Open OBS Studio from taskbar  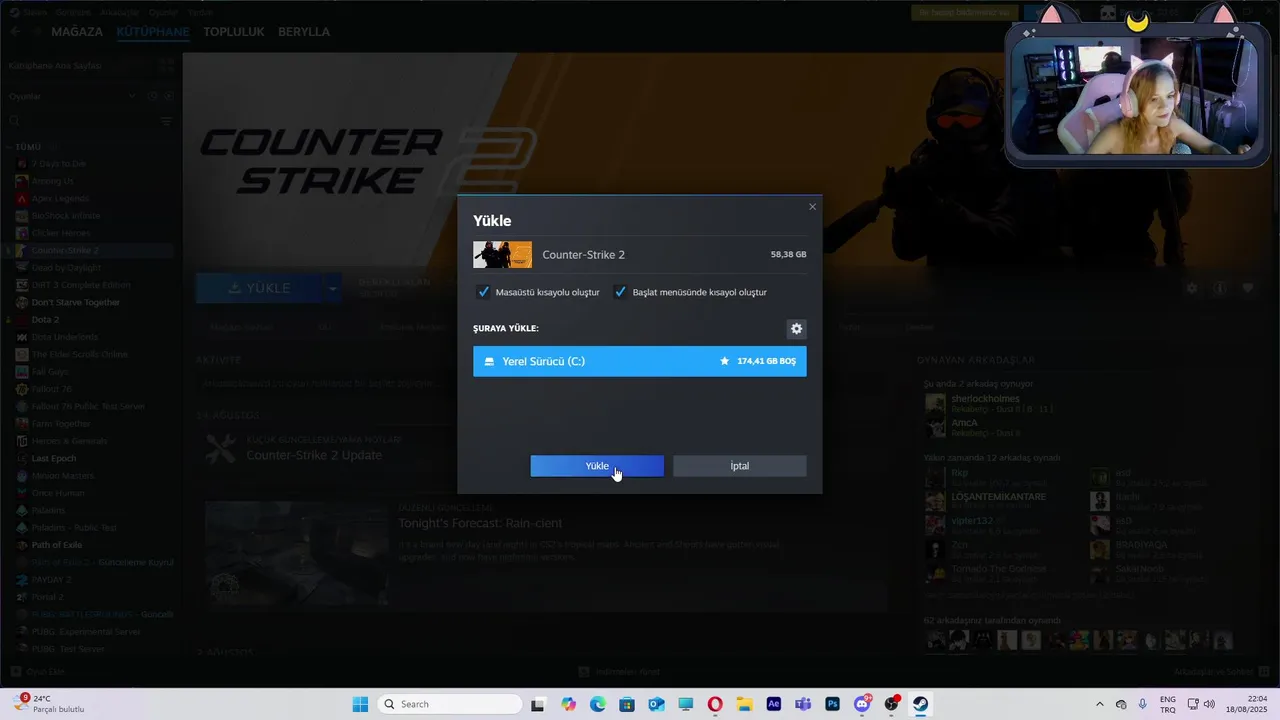[891, 704]
